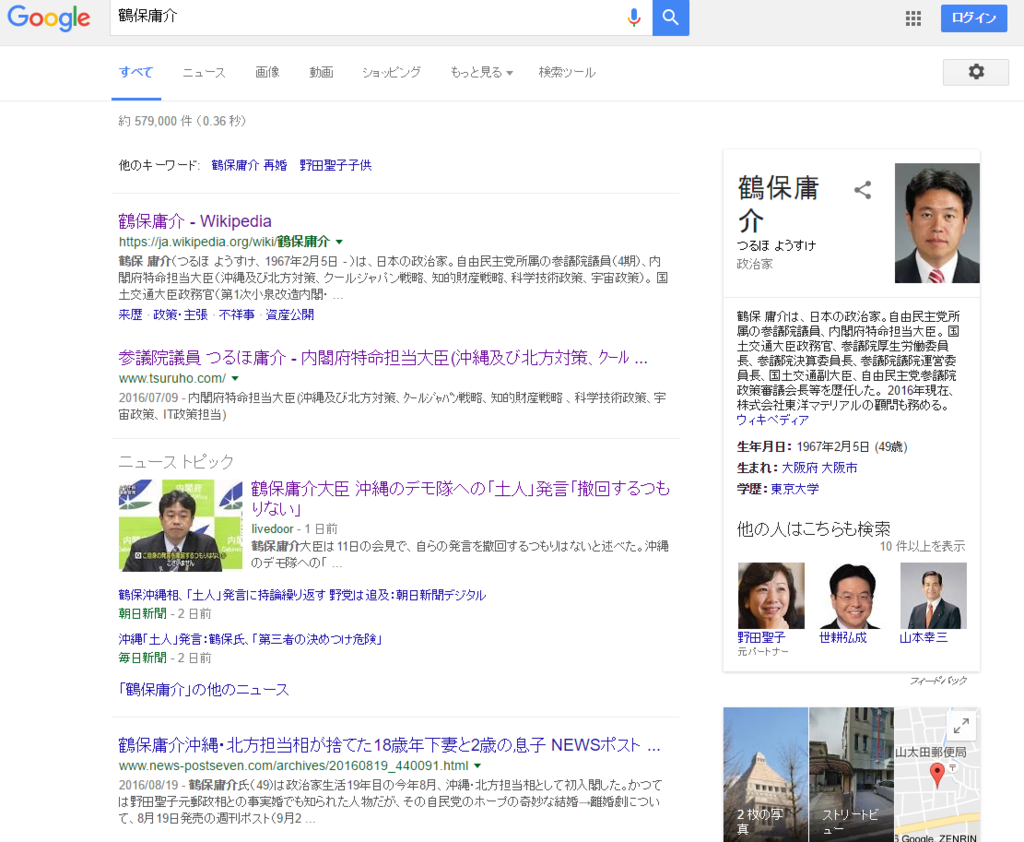Screen dimensions: 1024x842
Task: Open the 朝日新聞デジタル news article link
Action: click(x=302, y=595)
